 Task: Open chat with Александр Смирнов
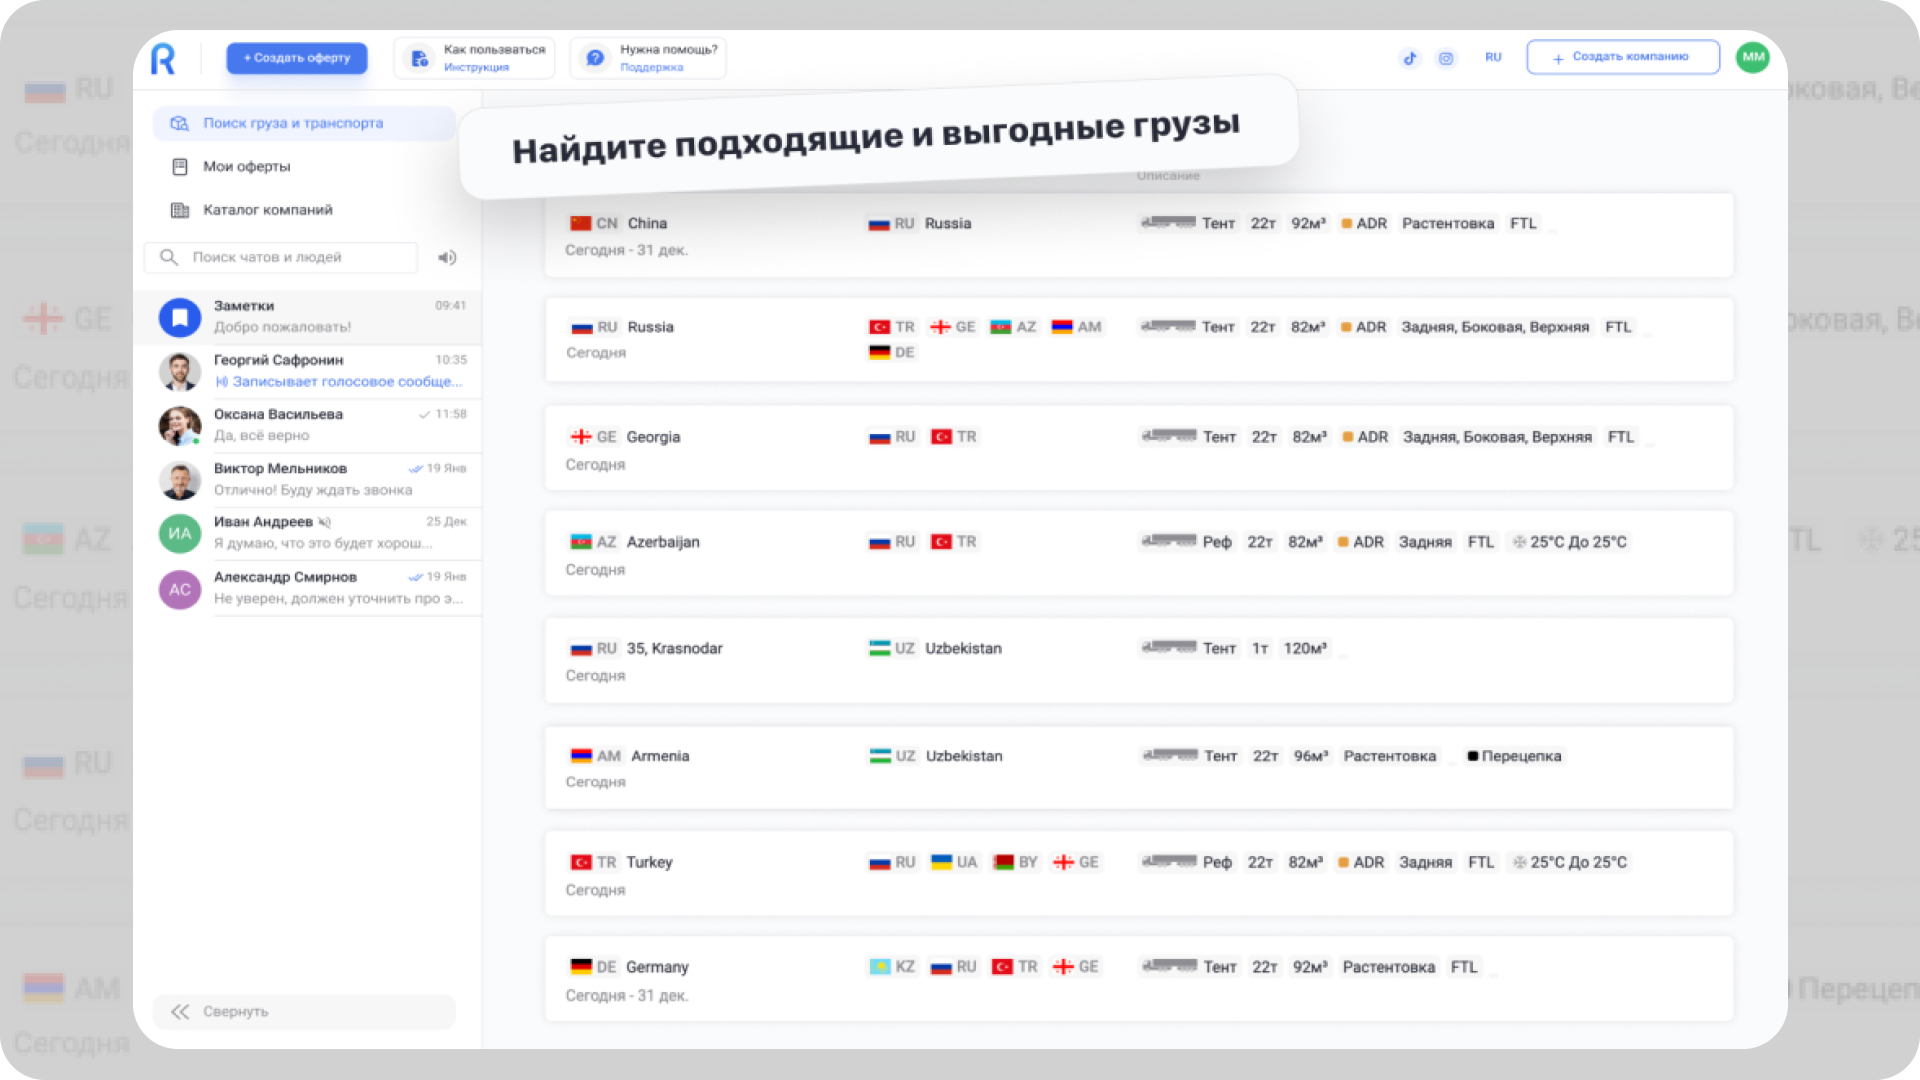tap(308, 588)
